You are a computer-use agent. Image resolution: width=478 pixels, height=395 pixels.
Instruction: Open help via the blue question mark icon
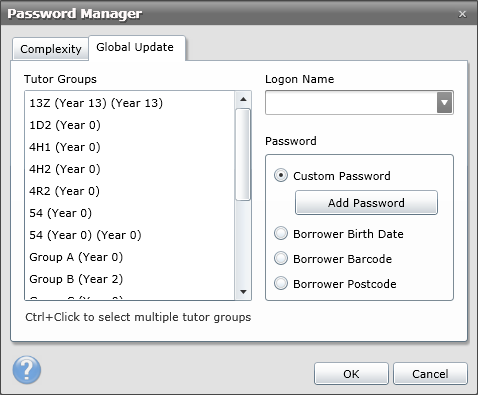27,370
